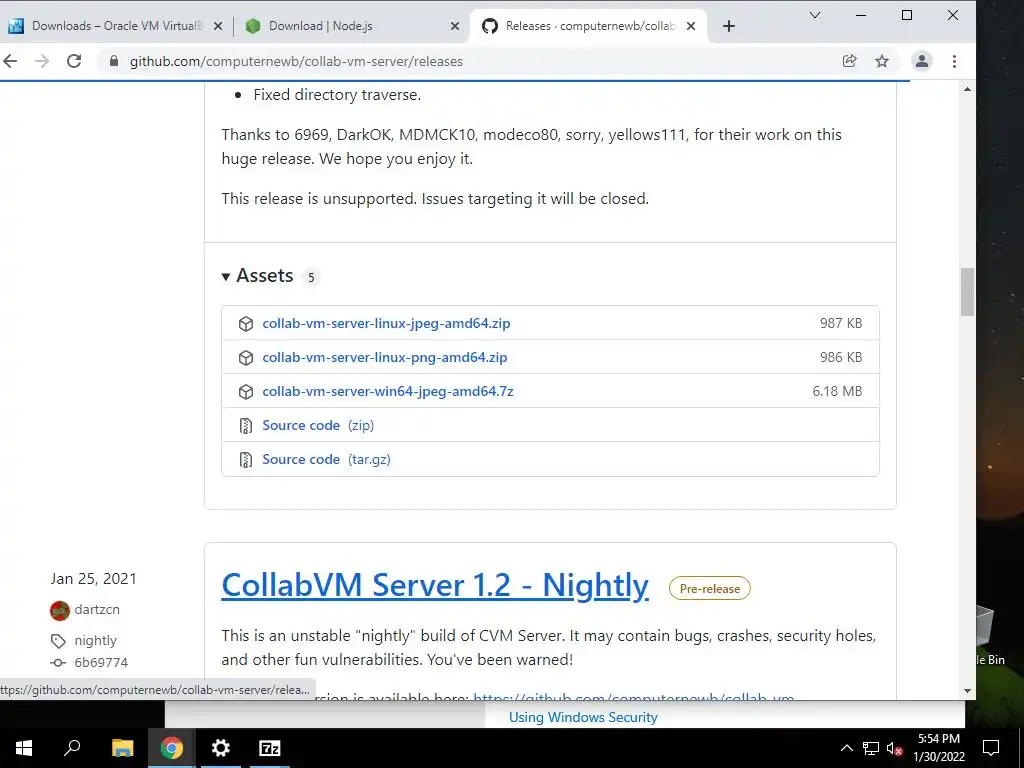The image size is (1024, 768).
Task: Go back to the previous page
Action: point(10,61)
